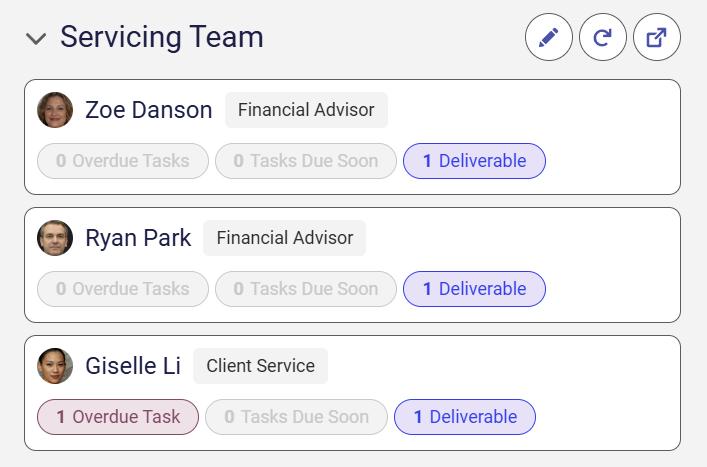Select the Giselle Li name link
This screenshot has width=707, height=467.
[133, 366]
